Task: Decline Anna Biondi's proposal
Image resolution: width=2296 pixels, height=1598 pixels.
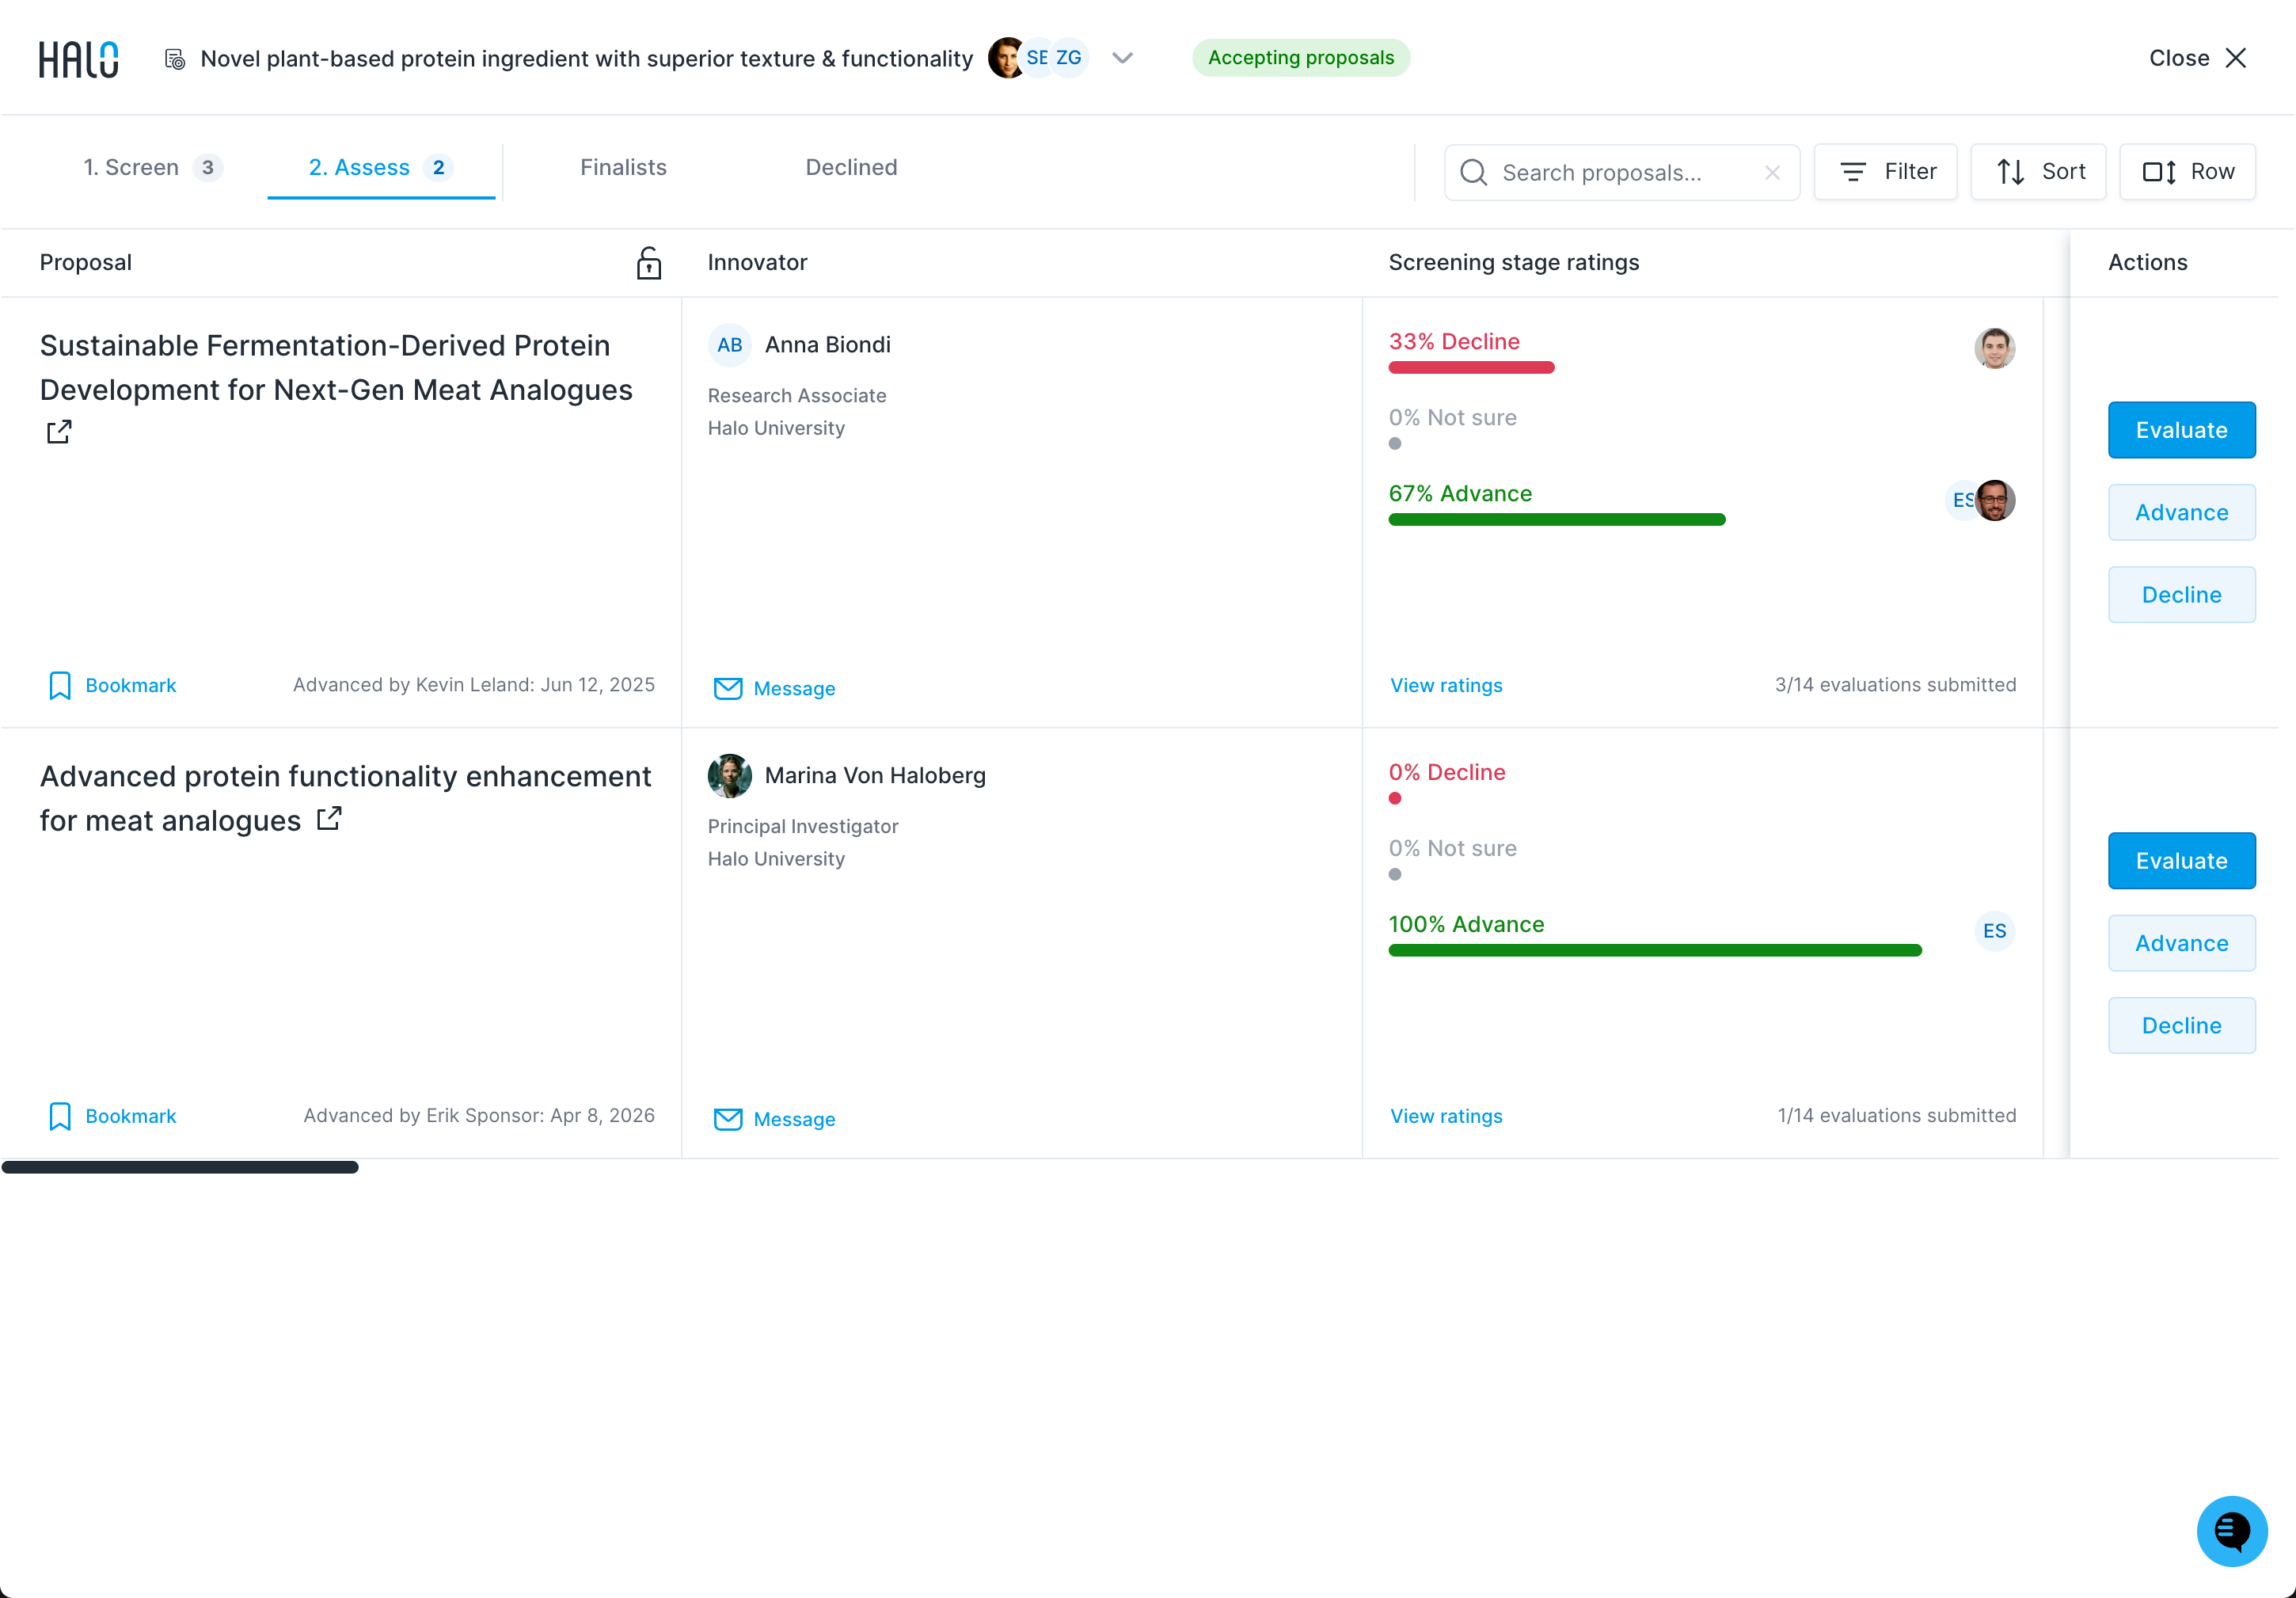Action: click(x=2181, y=595)
